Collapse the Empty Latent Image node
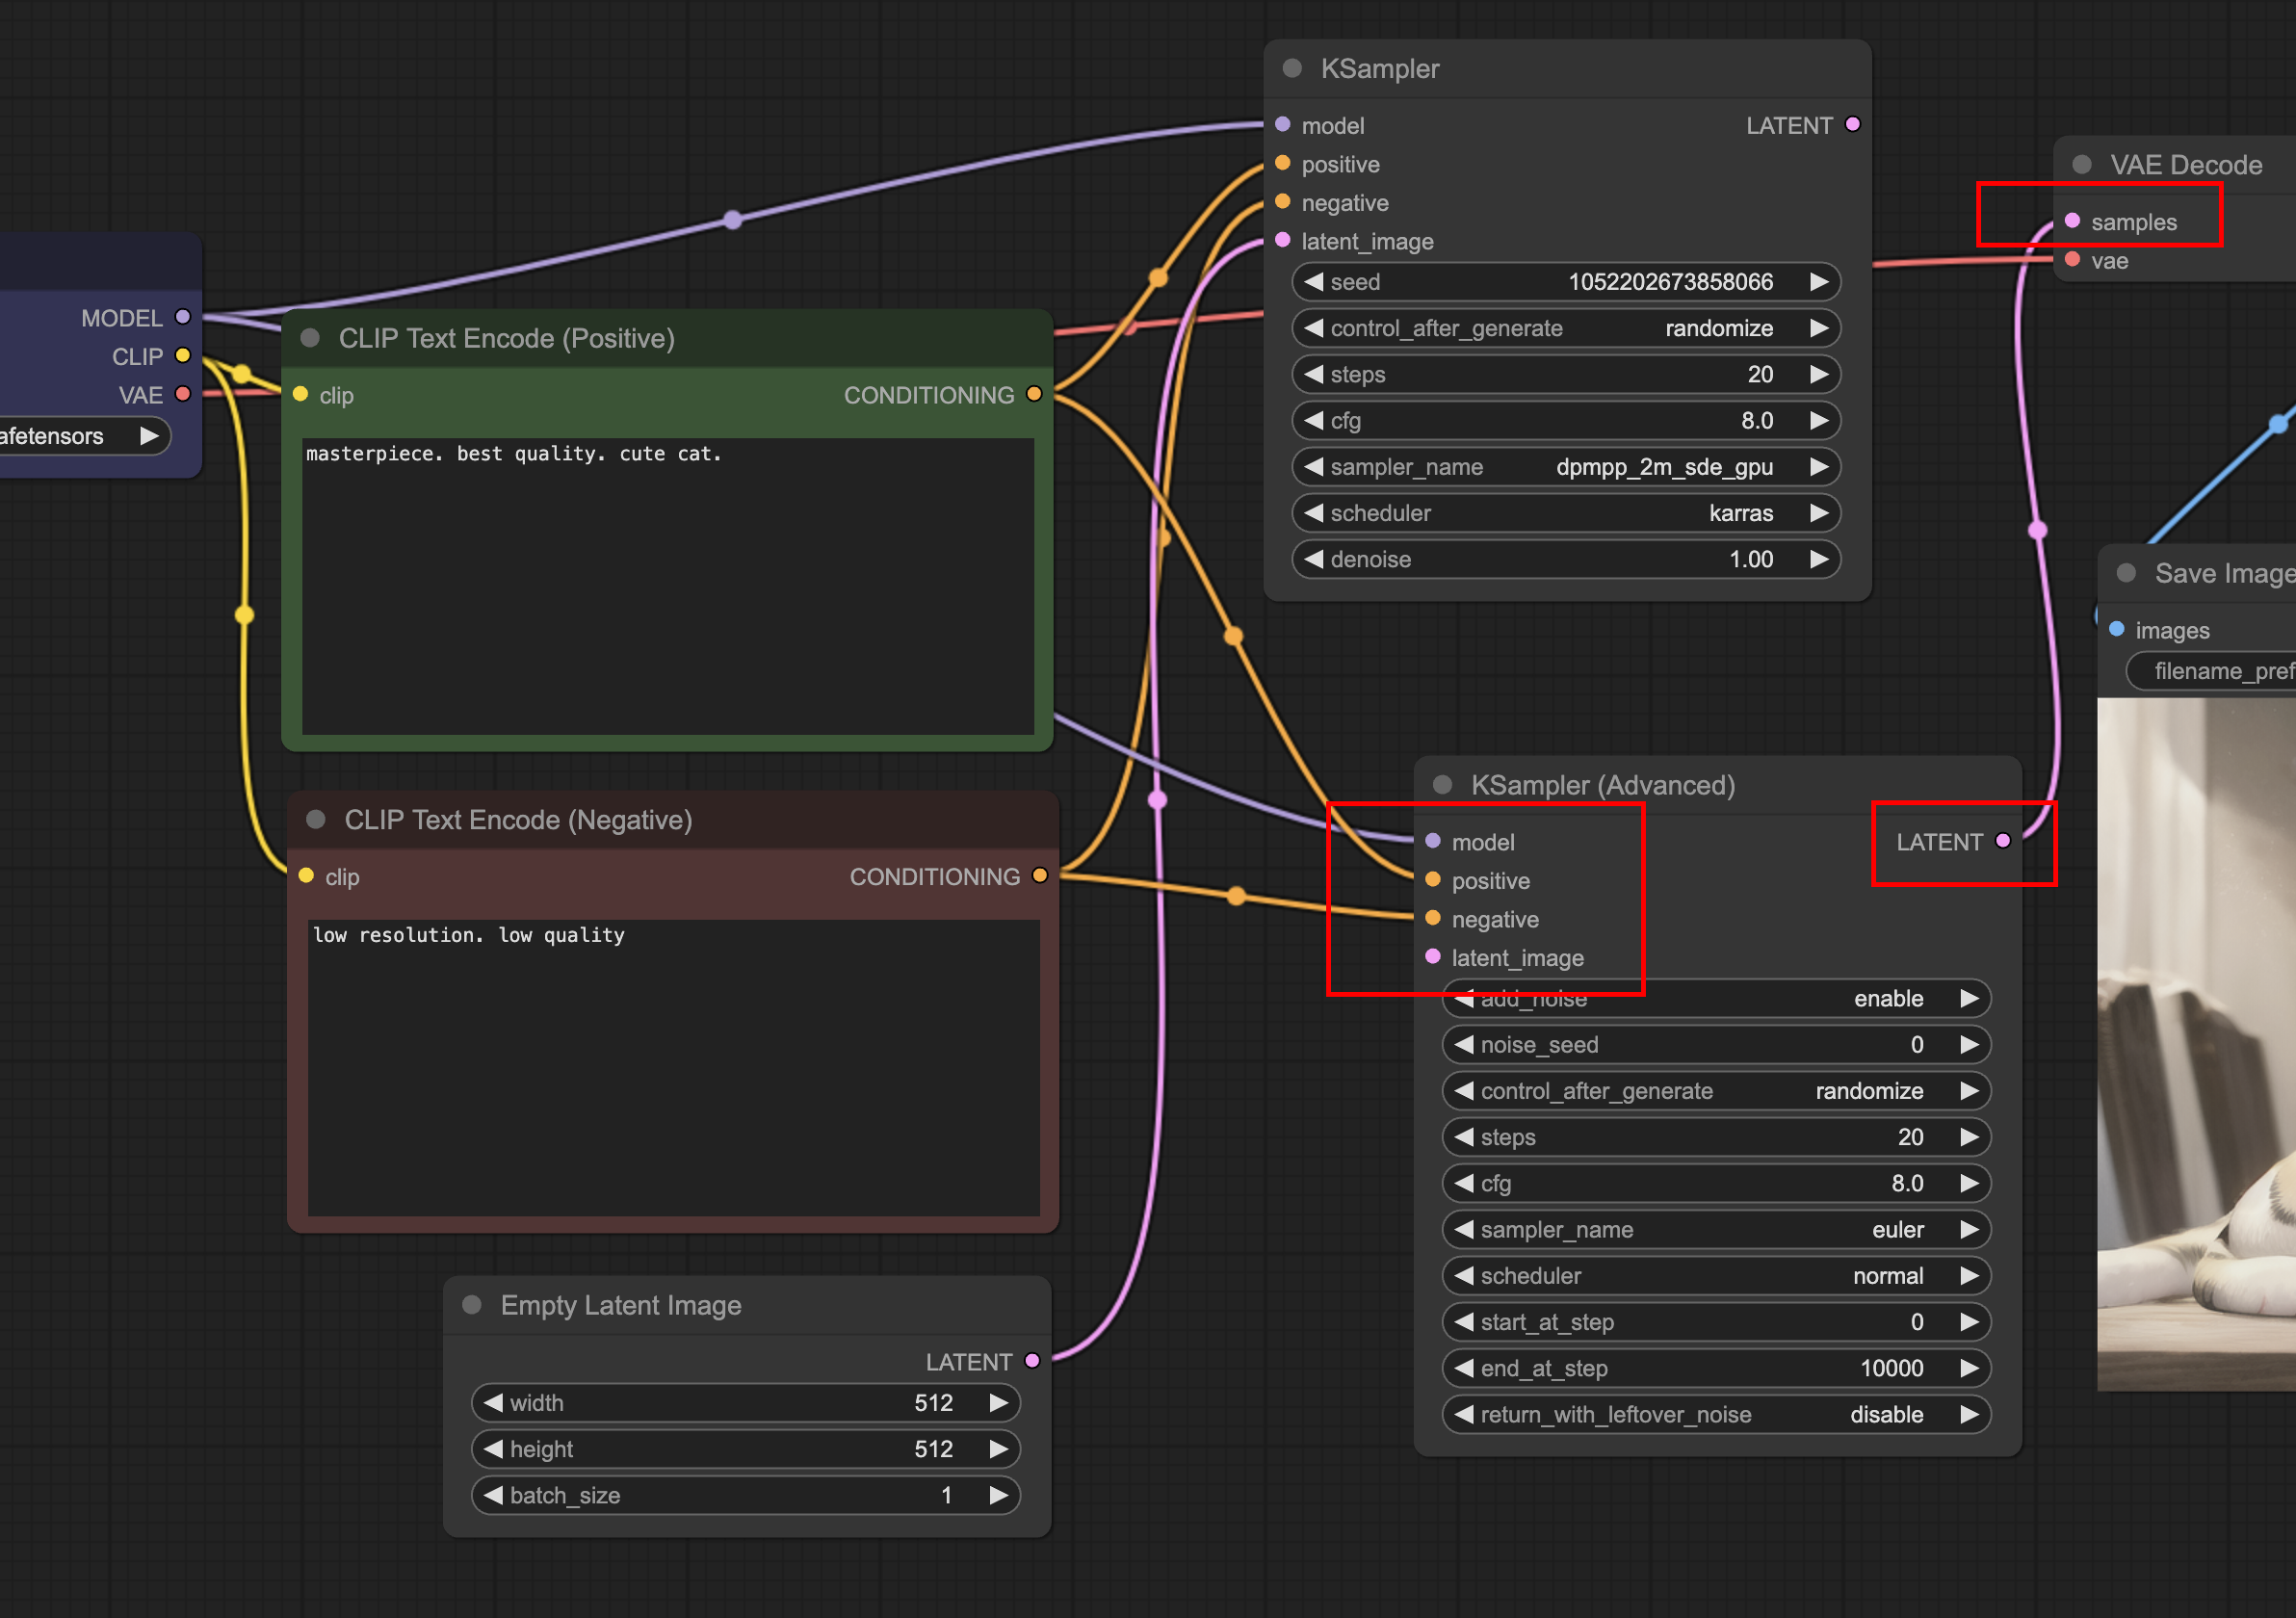 [472, 1304]
